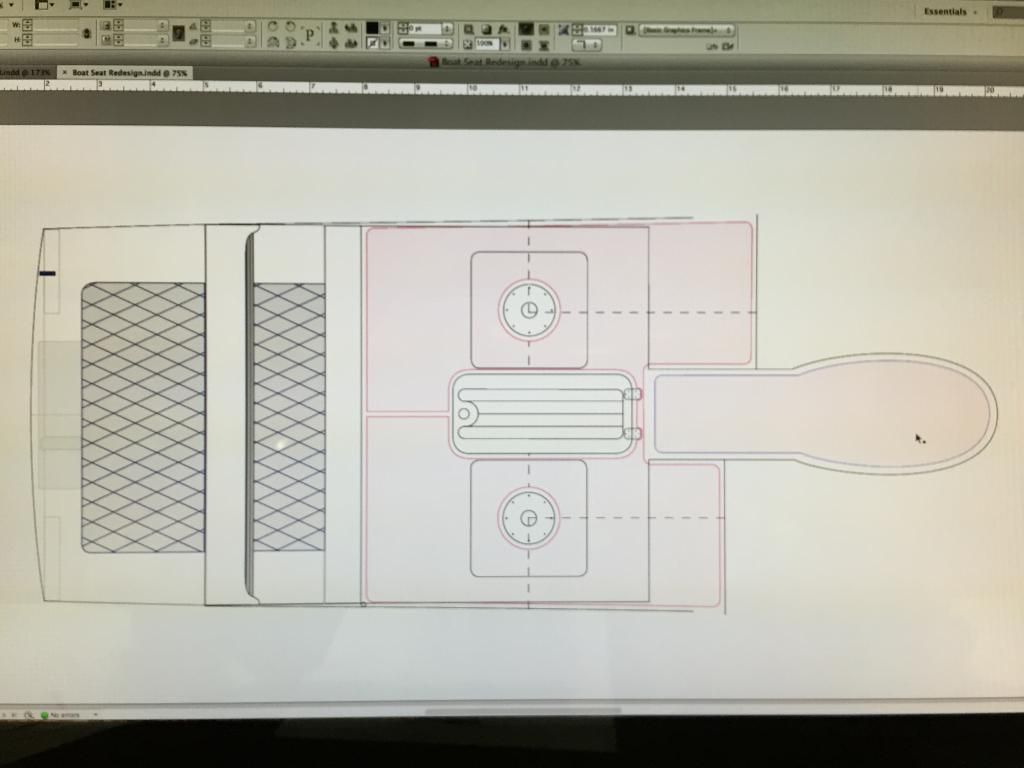
Task: Click the opacity 100% field
Action: coord(487,44)
